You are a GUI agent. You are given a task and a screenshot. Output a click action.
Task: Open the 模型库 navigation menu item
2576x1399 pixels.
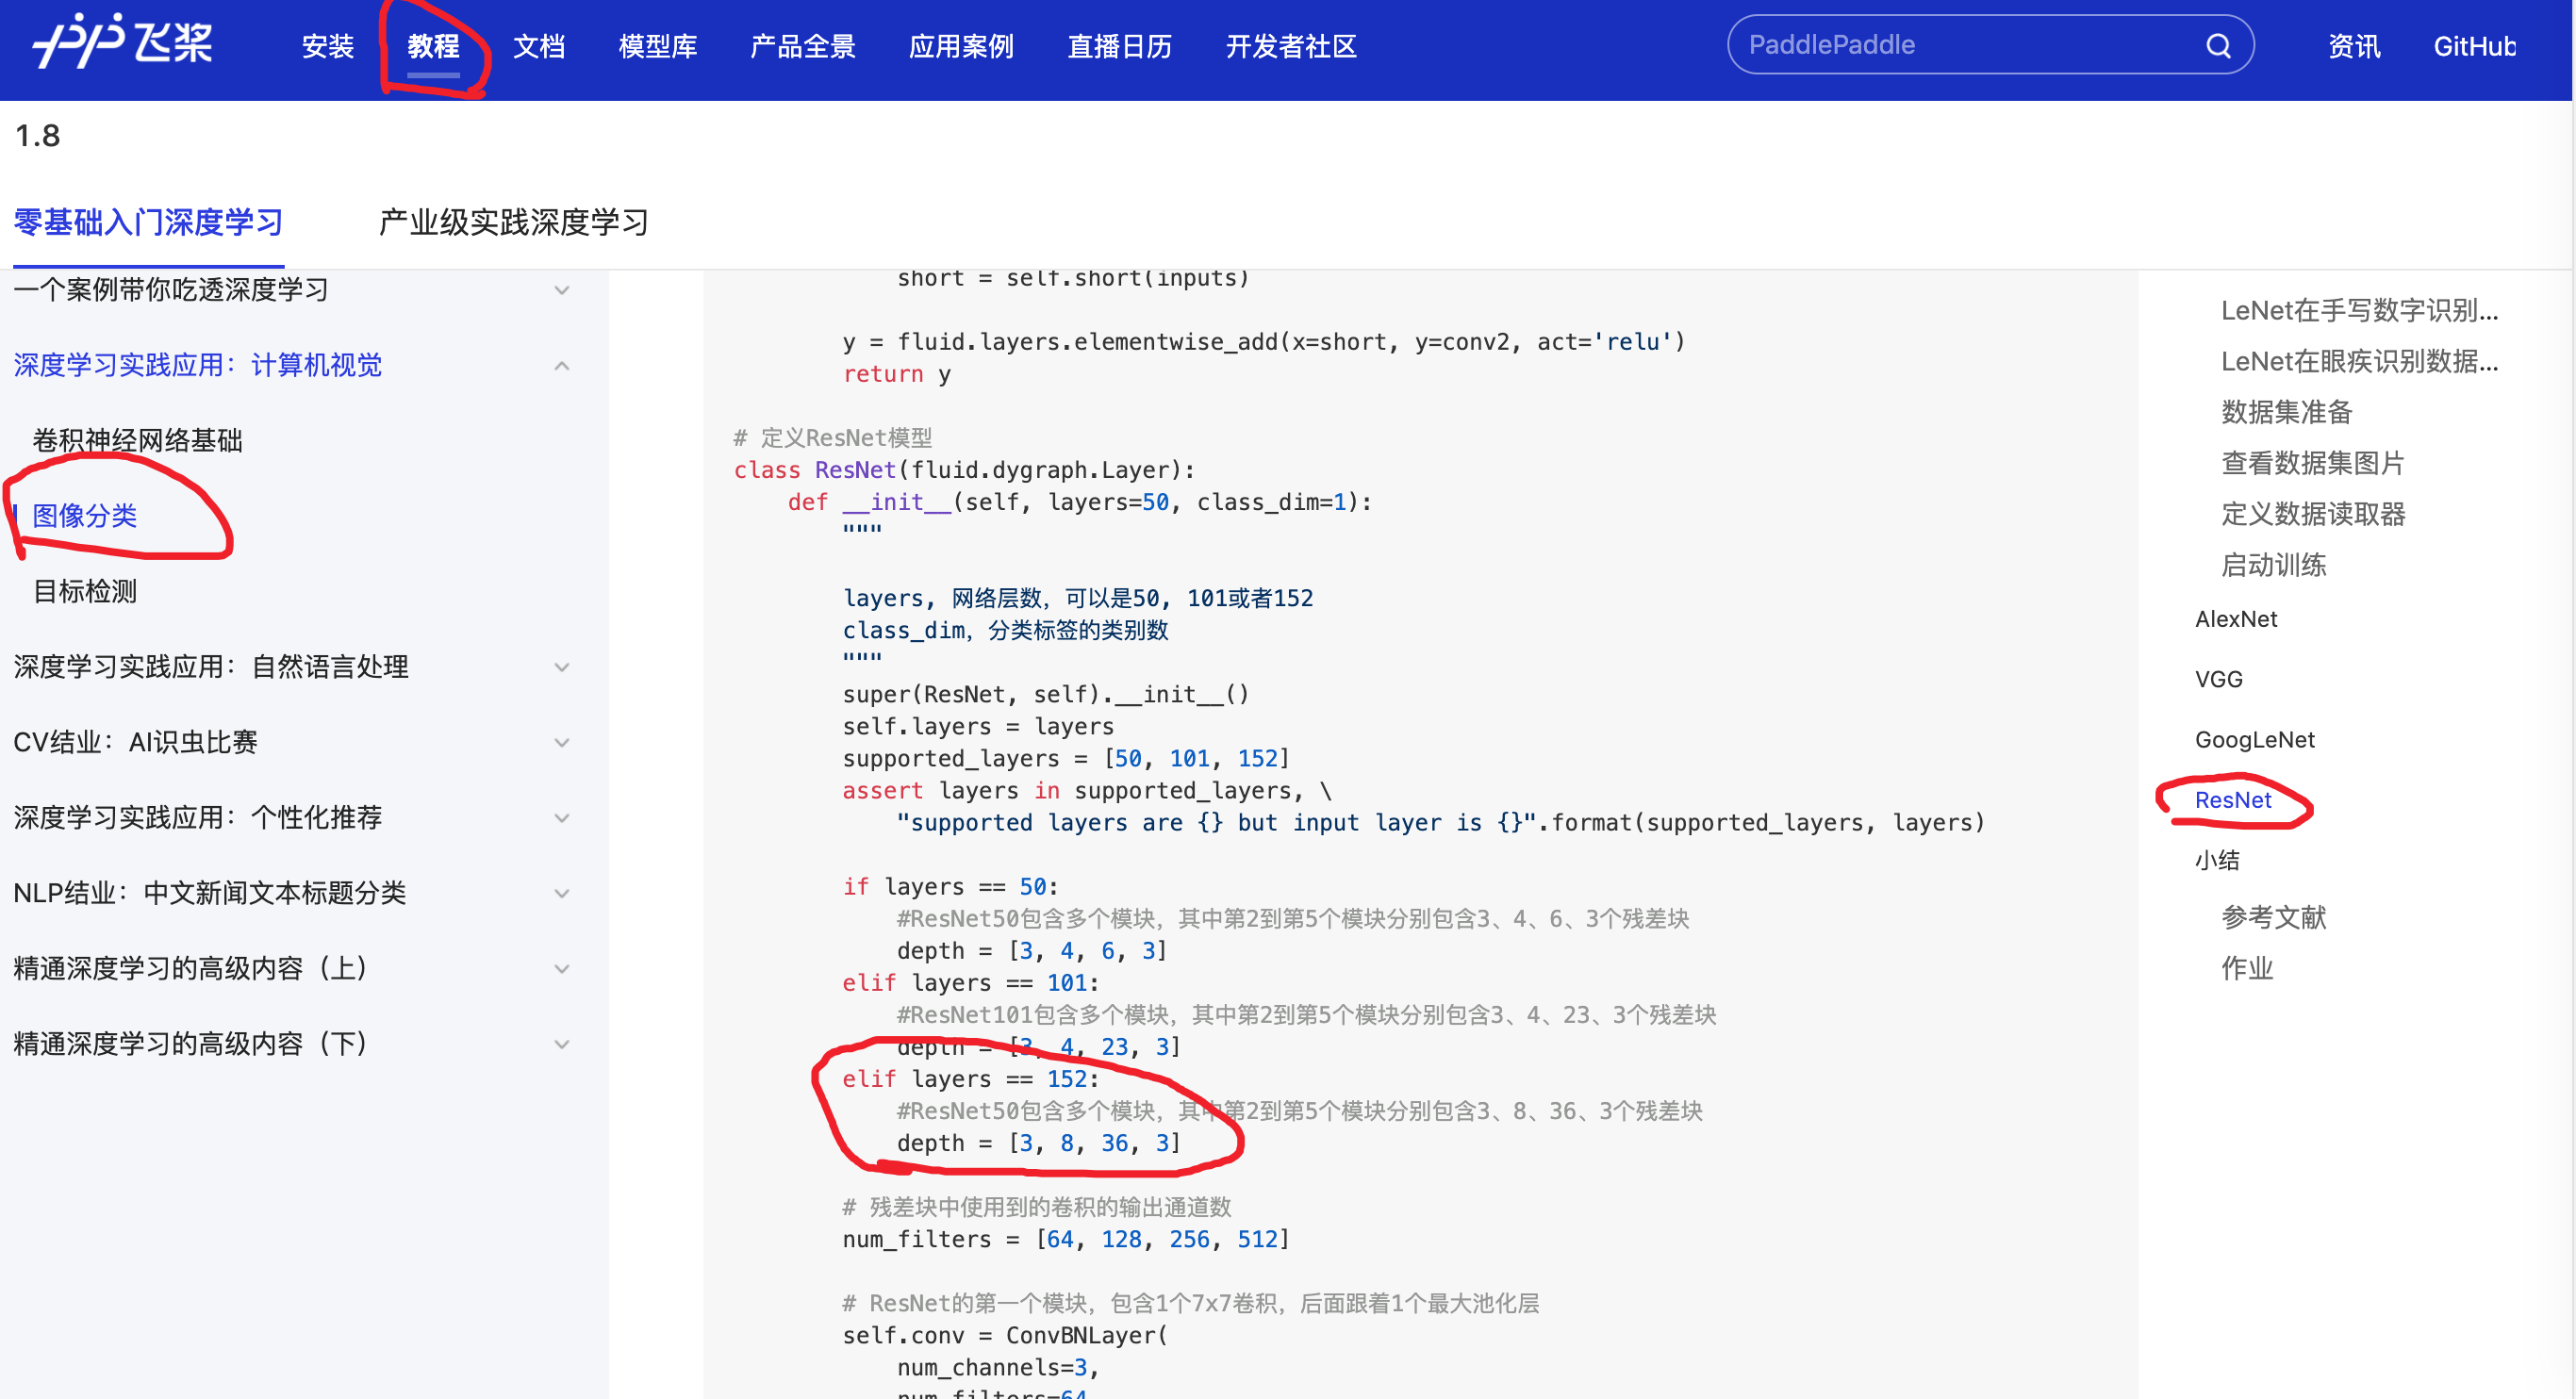[657, 46]
